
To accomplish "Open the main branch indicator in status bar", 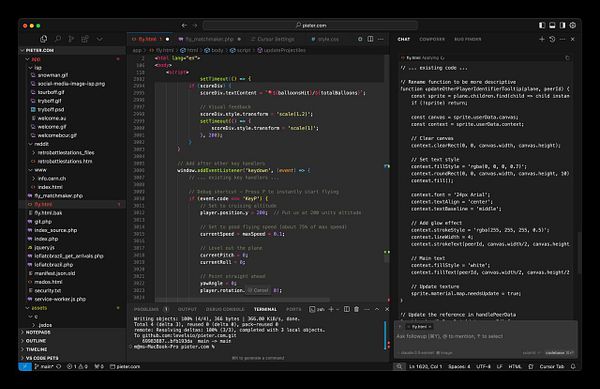I will coord(44,366).
